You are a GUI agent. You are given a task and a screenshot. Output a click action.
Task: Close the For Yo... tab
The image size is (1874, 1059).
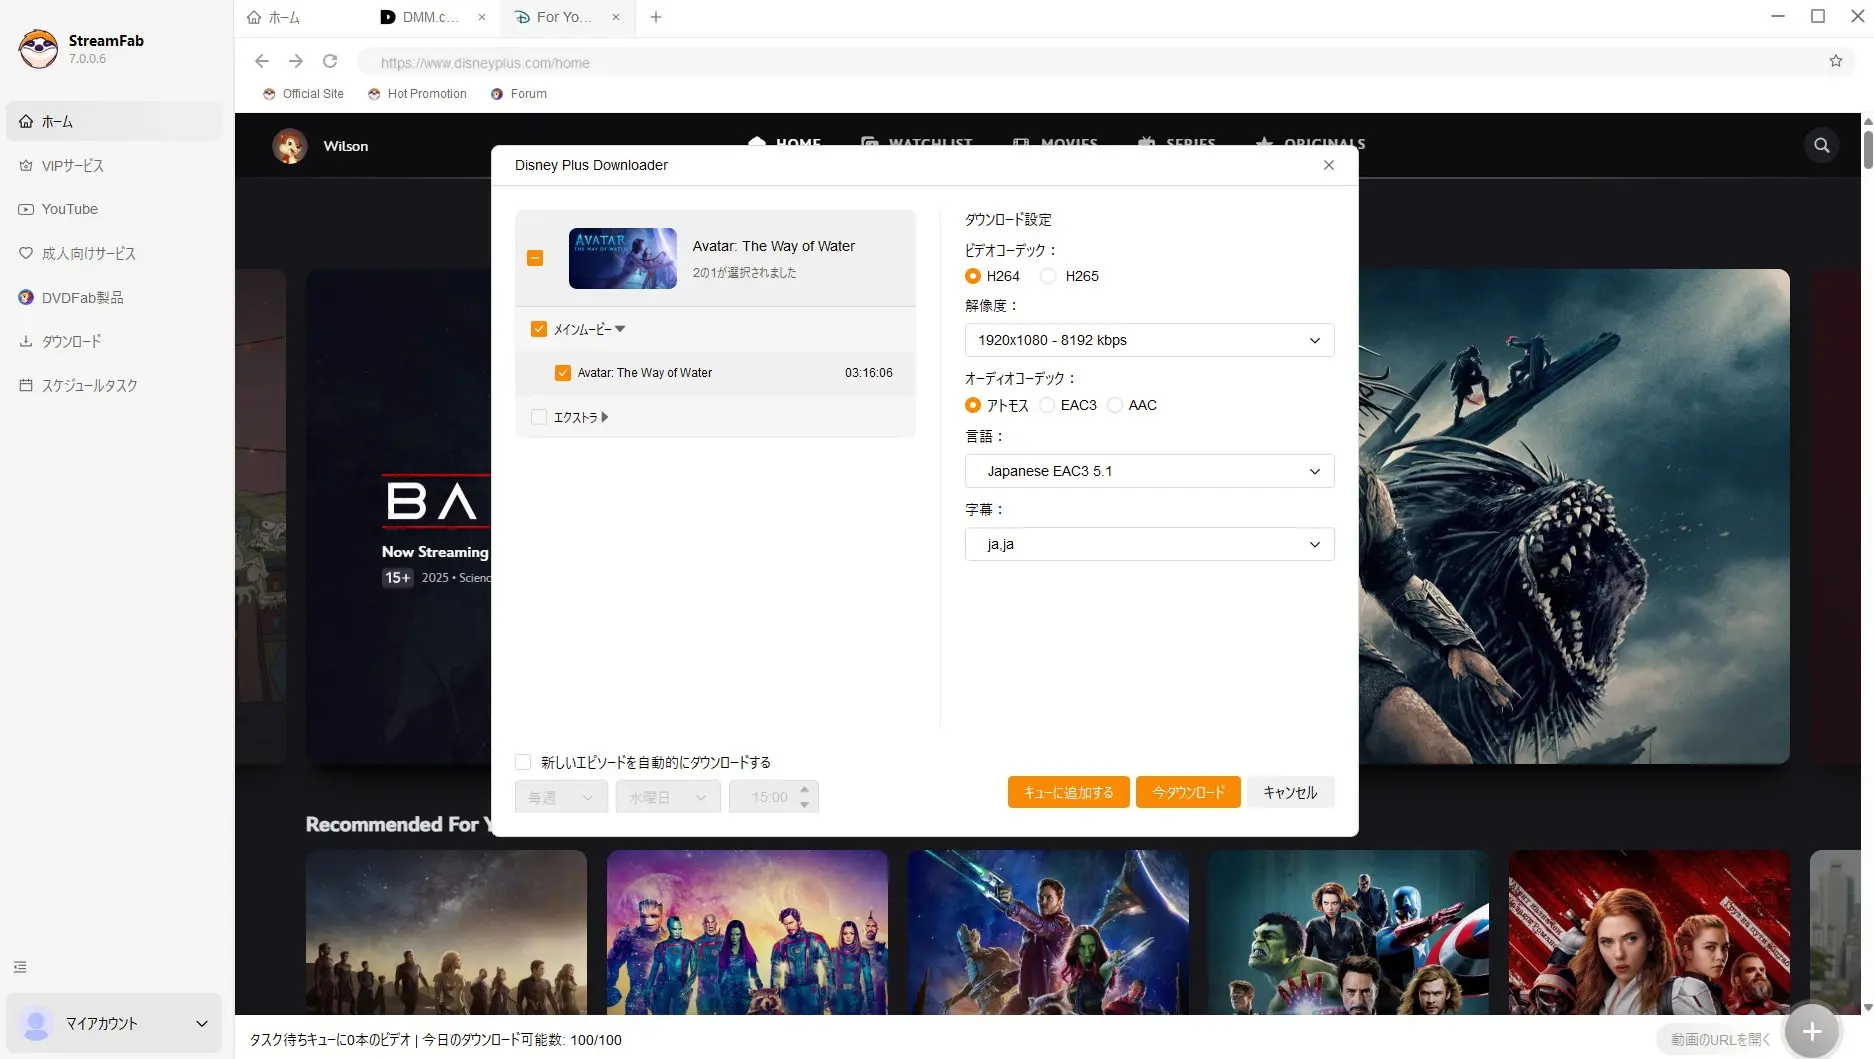point(616,17)
